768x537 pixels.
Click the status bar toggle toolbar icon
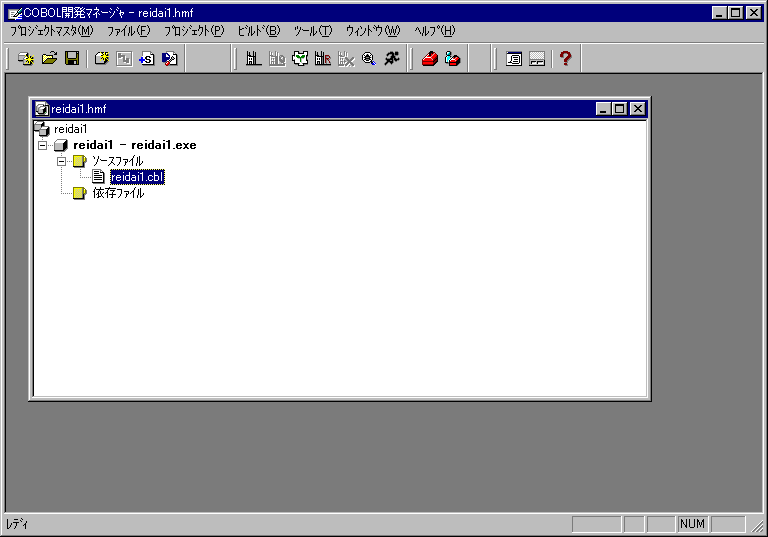(537, 59)
